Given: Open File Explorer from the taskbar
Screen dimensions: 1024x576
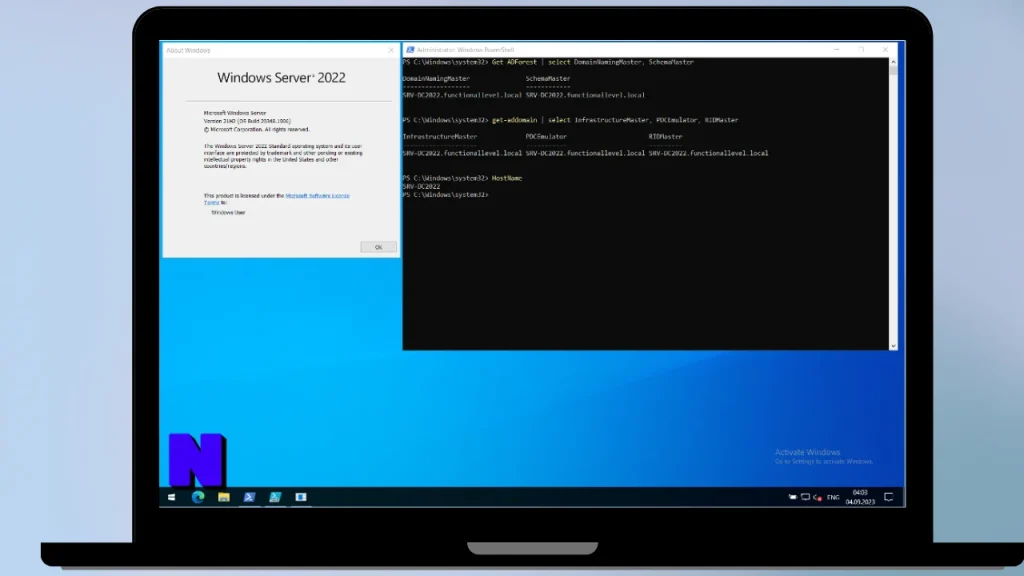Looking at the screenshot, I should click(223, 497).
